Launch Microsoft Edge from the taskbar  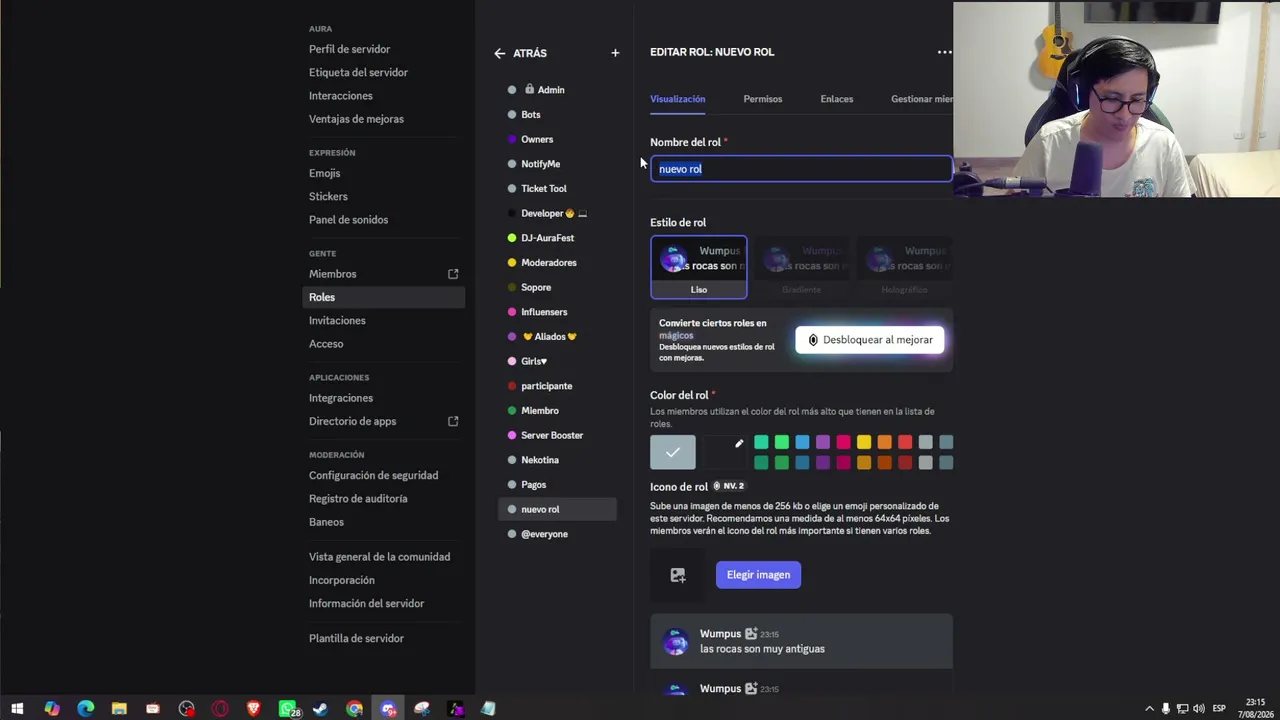pyautogui.click(x=85, y=709)
